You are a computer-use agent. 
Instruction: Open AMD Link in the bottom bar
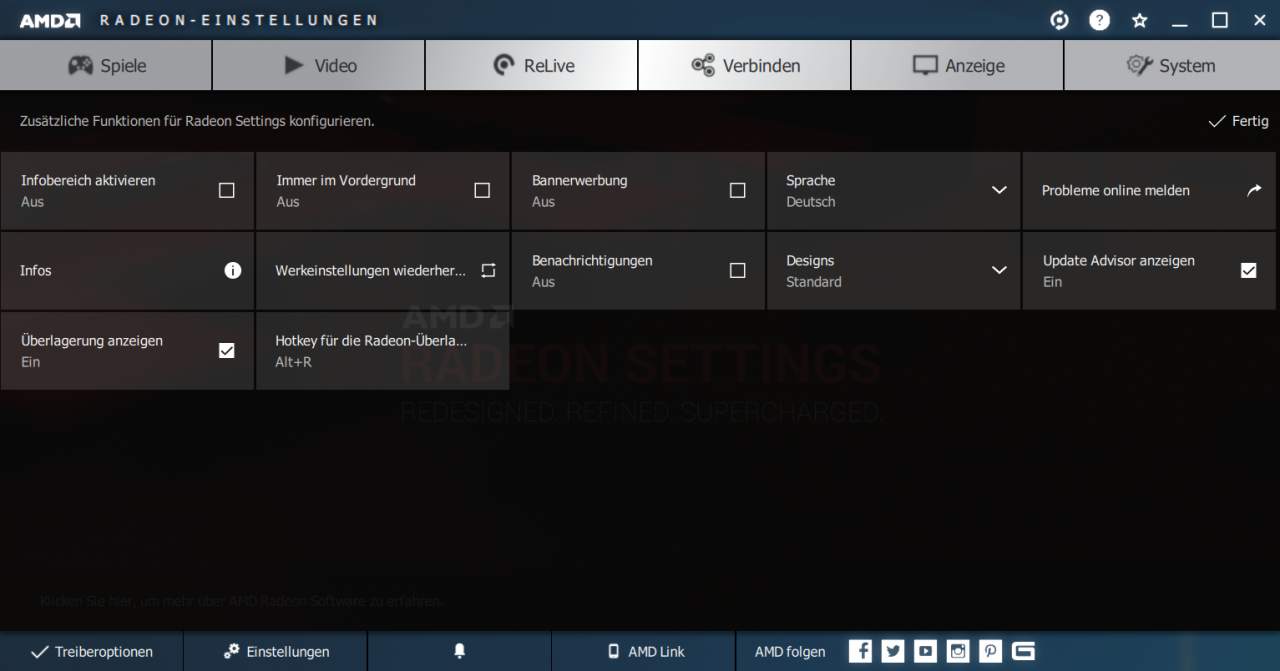pyautogui.click(x=644, y=651)
